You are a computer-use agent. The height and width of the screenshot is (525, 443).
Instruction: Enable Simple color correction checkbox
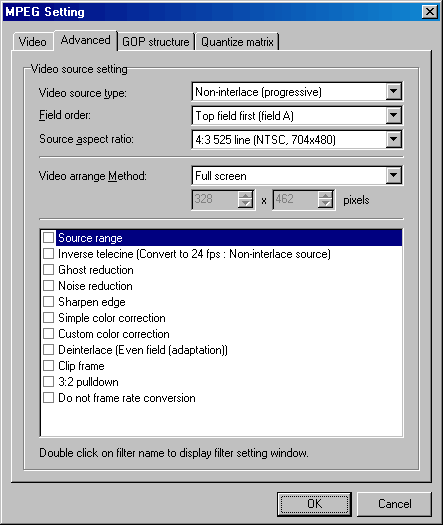49,318
